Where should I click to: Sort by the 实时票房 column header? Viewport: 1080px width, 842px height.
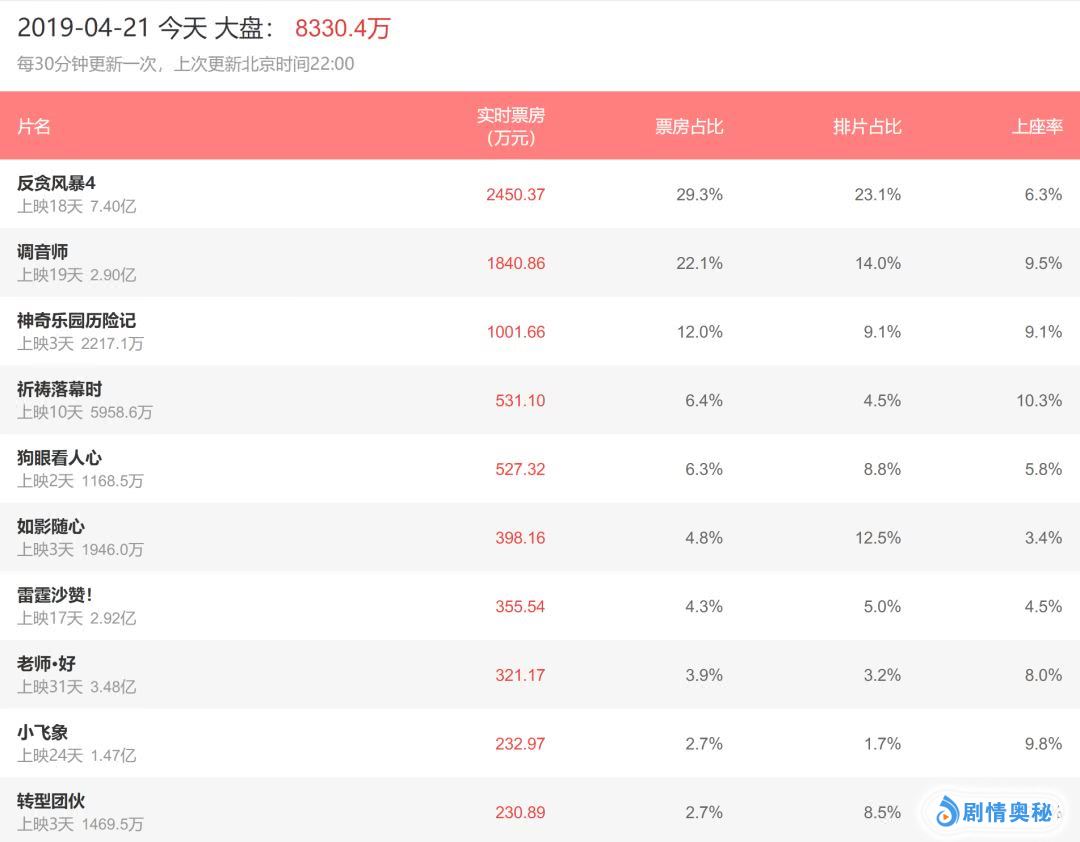click(x=511, y=127)
